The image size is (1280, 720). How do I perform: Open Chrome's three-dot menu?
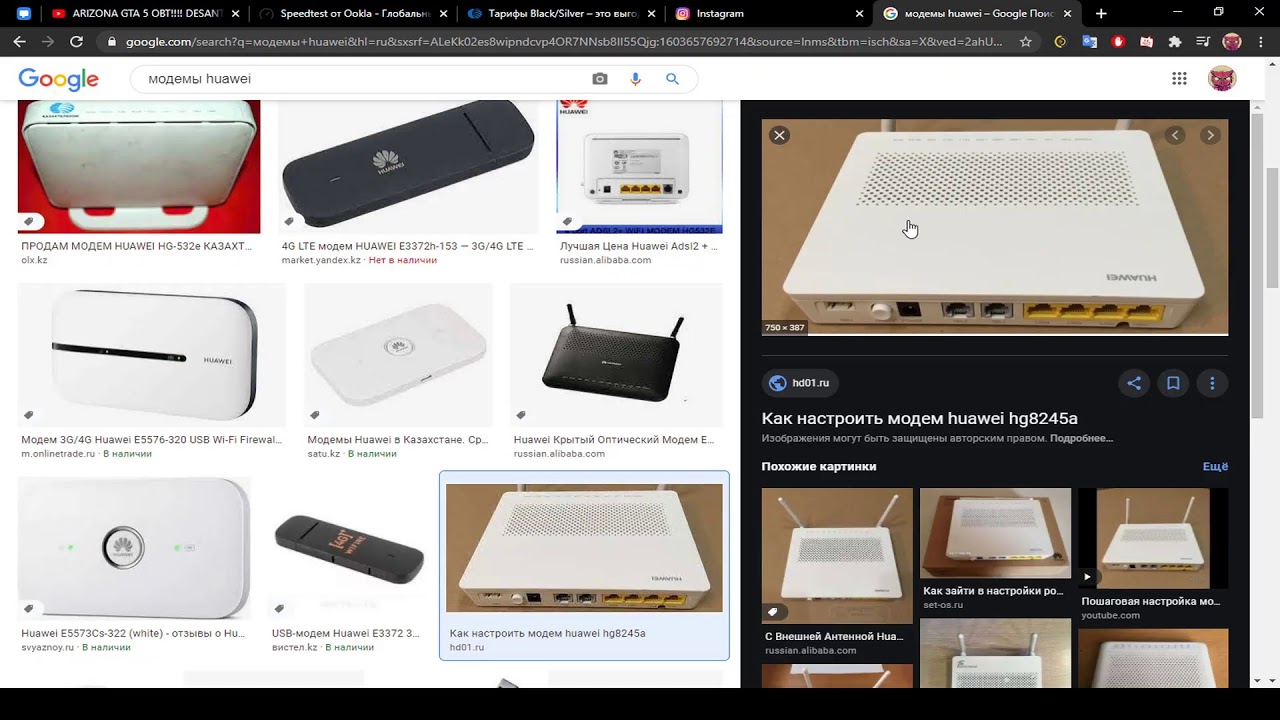(x=1261, y=42)
